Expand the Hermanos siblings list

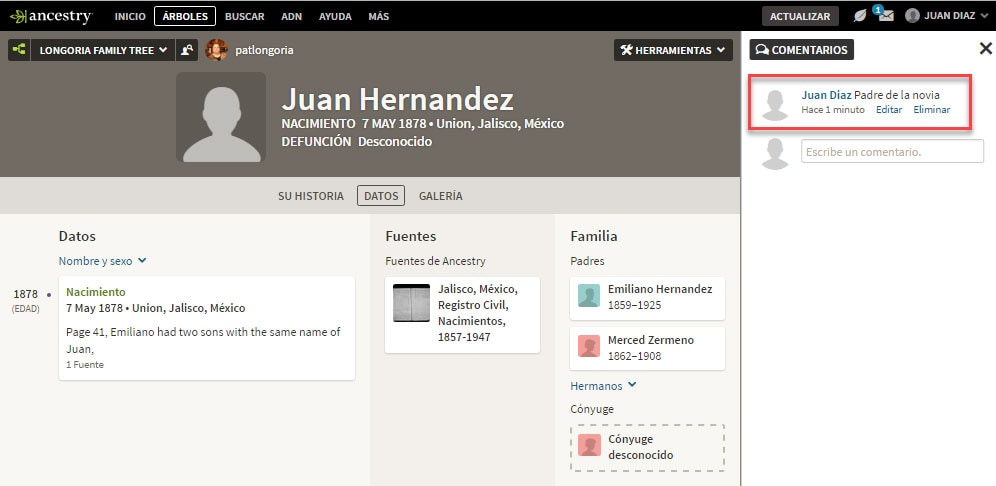[x=603, y=386]
